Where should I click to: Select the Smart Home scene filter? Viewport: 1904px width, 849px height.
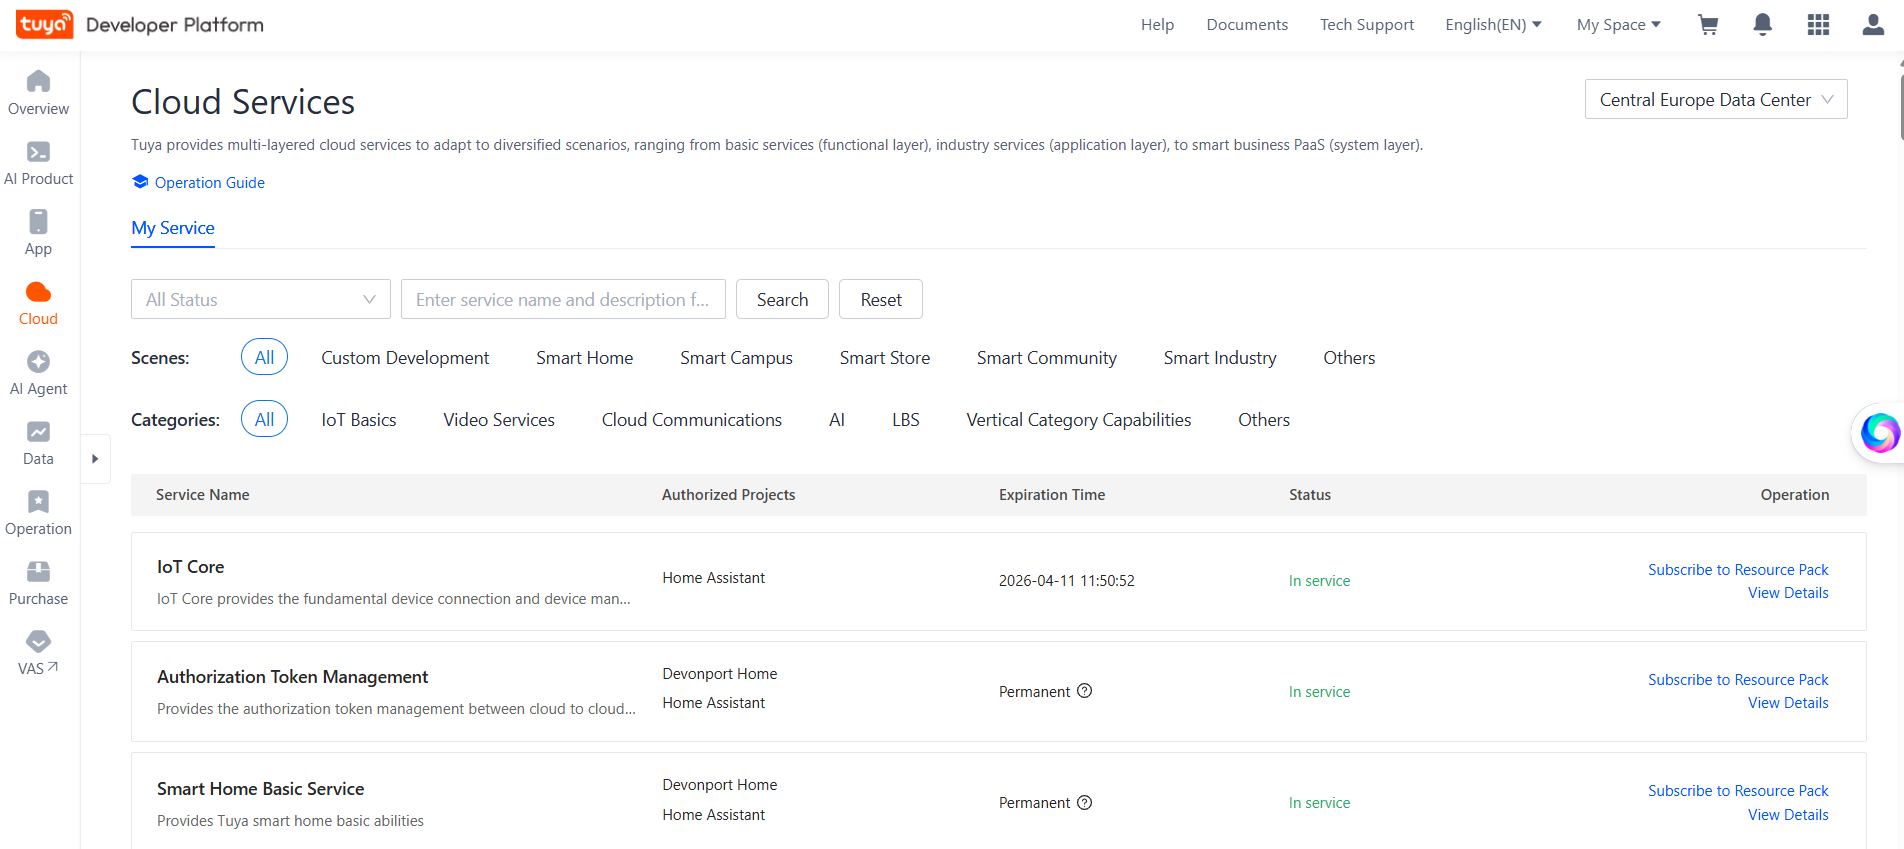pos(584,358)
